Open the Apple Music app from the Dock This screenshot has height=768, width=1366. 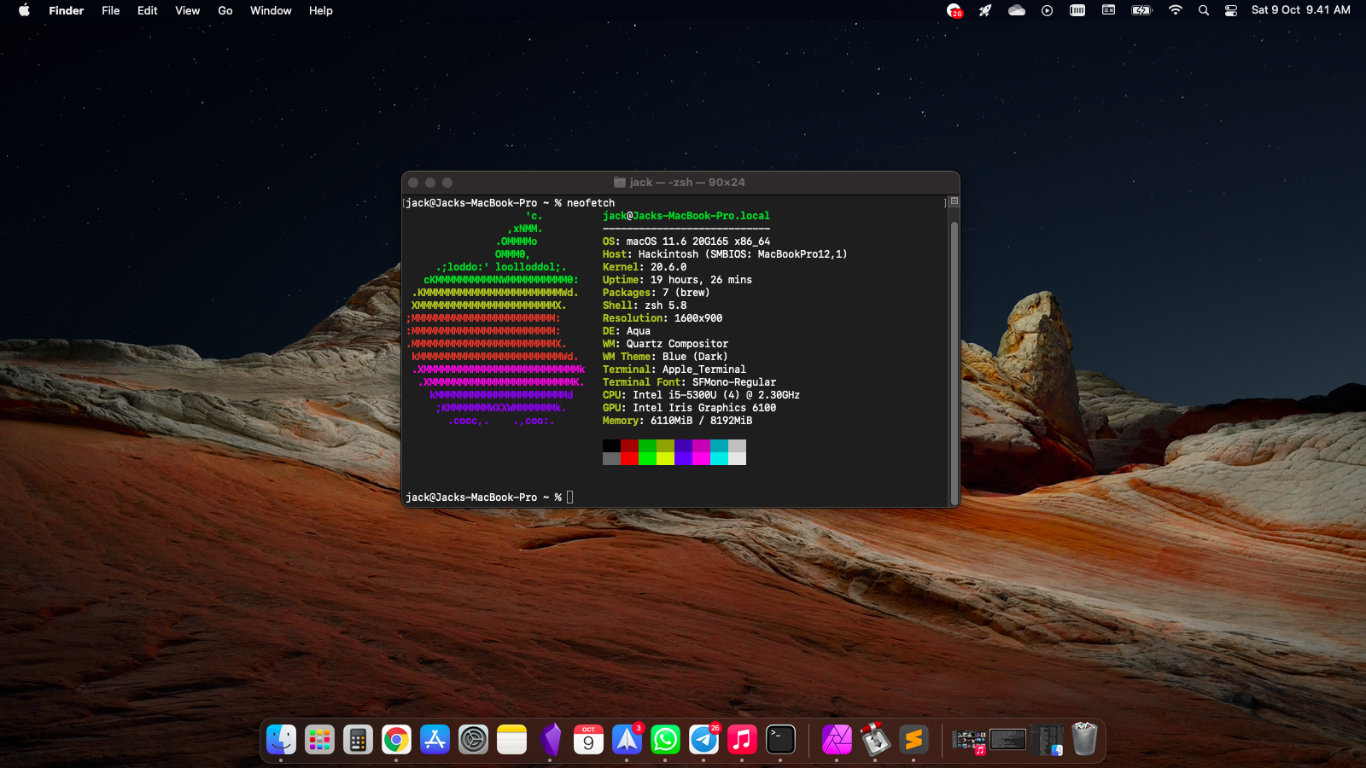point(742,739)
